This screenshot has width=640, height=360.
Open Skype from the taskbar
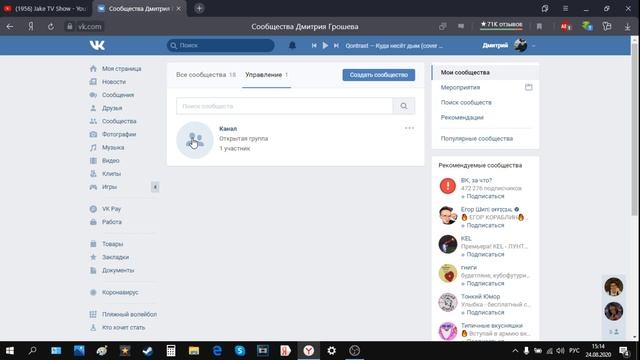tap(240, 351)
